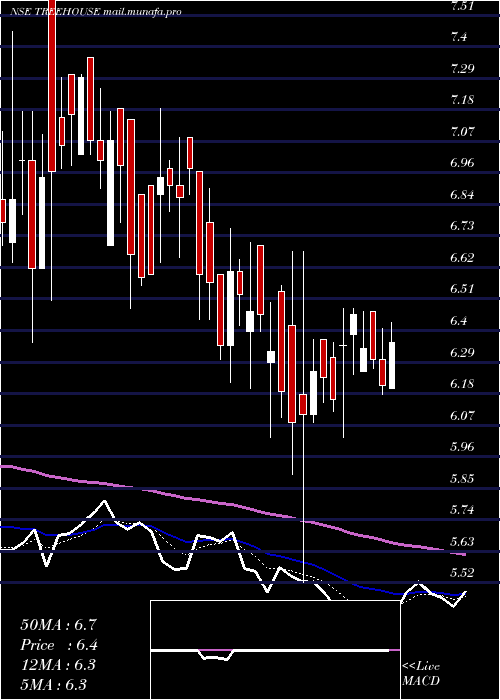Click the 6.62 price axis label
Image resolution: width=500 pixels, height=700 pixels.
coord(464,258)
